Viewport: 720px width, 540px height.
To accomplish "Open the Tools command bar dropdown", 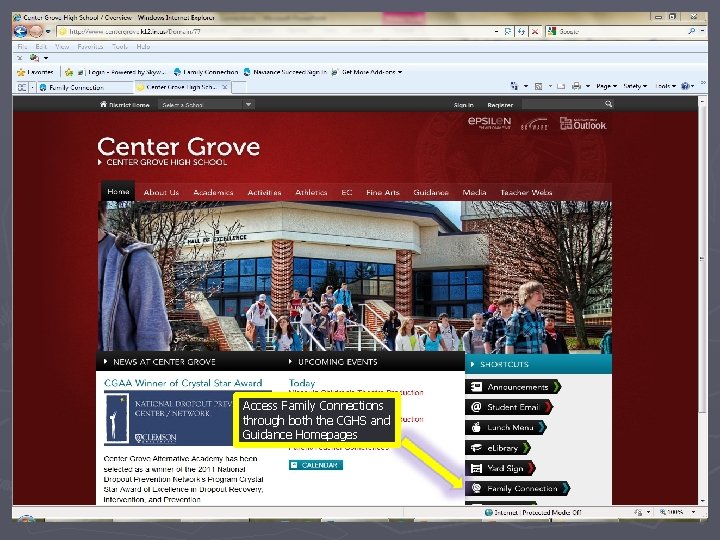I will coord(665,86).
